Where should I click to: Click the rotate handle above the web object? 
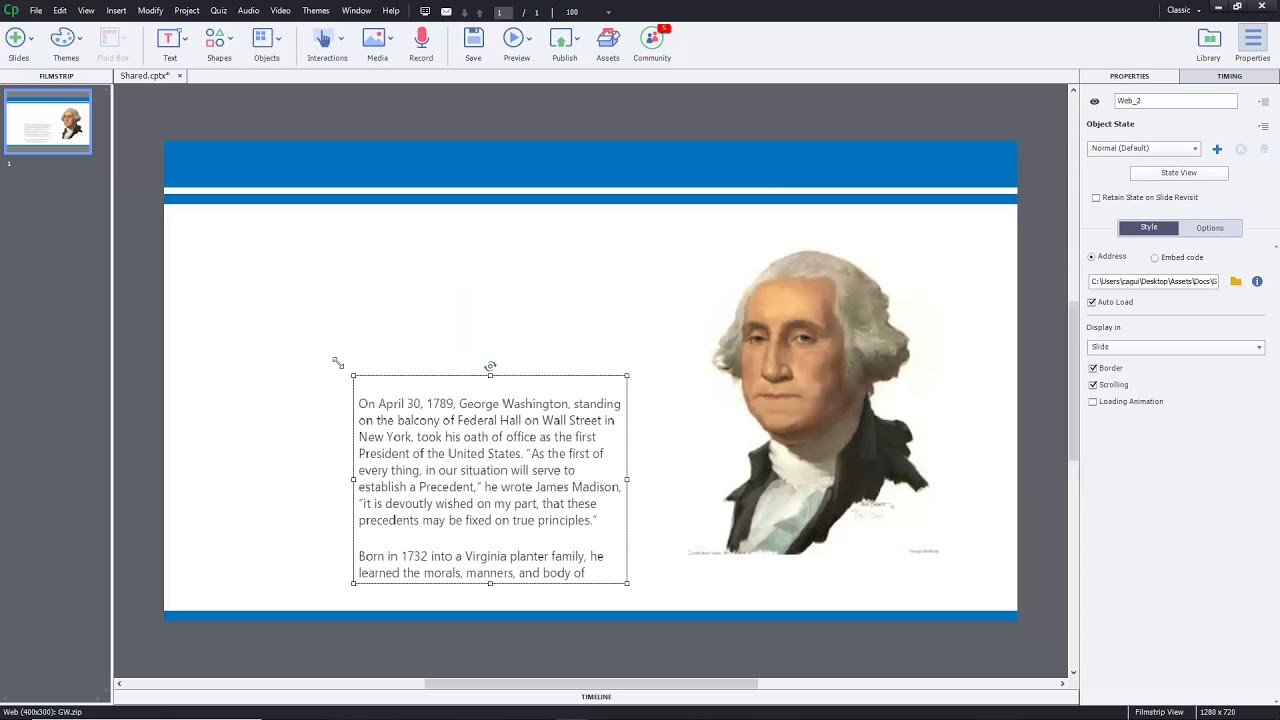coord(490,367)
